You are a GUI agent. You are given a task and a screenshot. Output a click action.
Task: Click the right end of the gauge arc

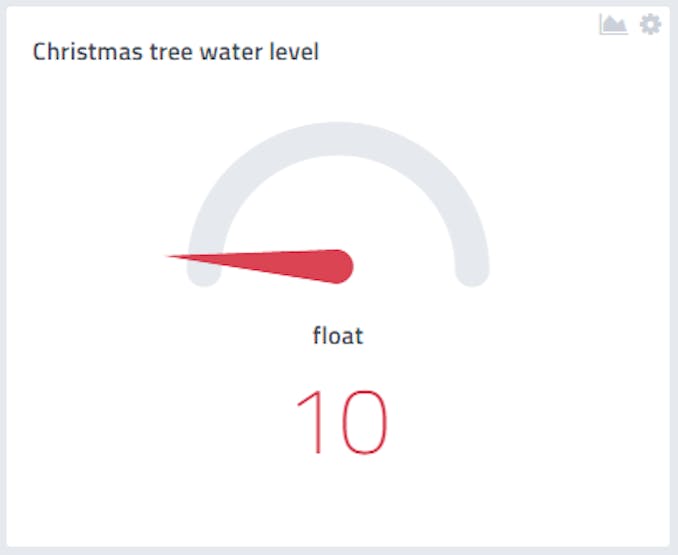(472, 270)
